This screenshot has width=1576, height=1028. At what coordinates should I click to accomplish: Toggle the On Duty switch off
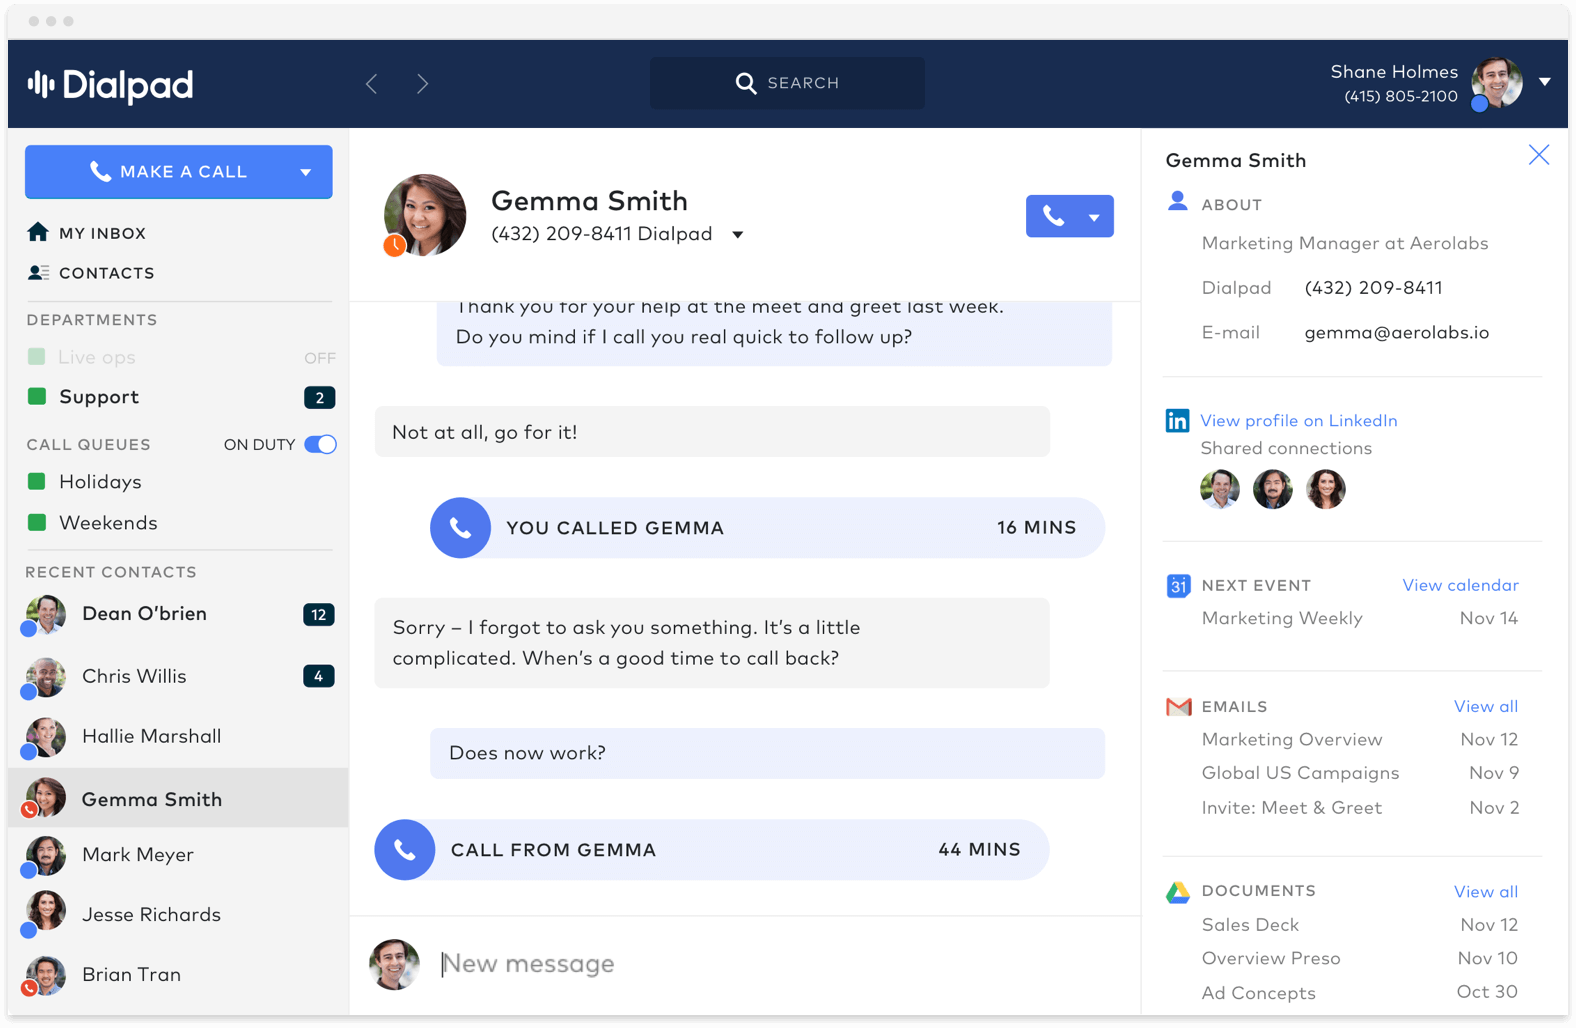click(321, 444)
